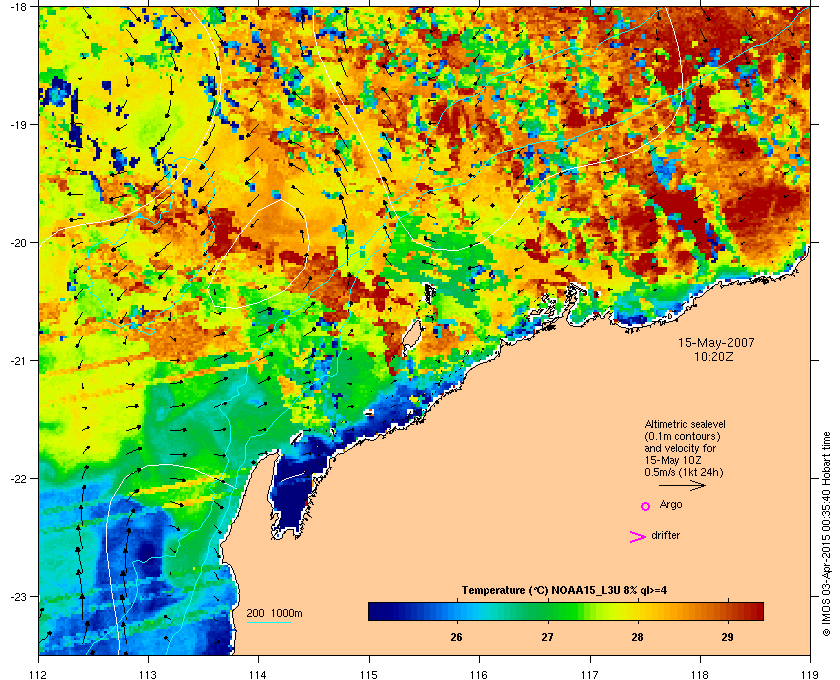
Task: Click the small white-outlined island near 115.4E
Action: [411, 334]
